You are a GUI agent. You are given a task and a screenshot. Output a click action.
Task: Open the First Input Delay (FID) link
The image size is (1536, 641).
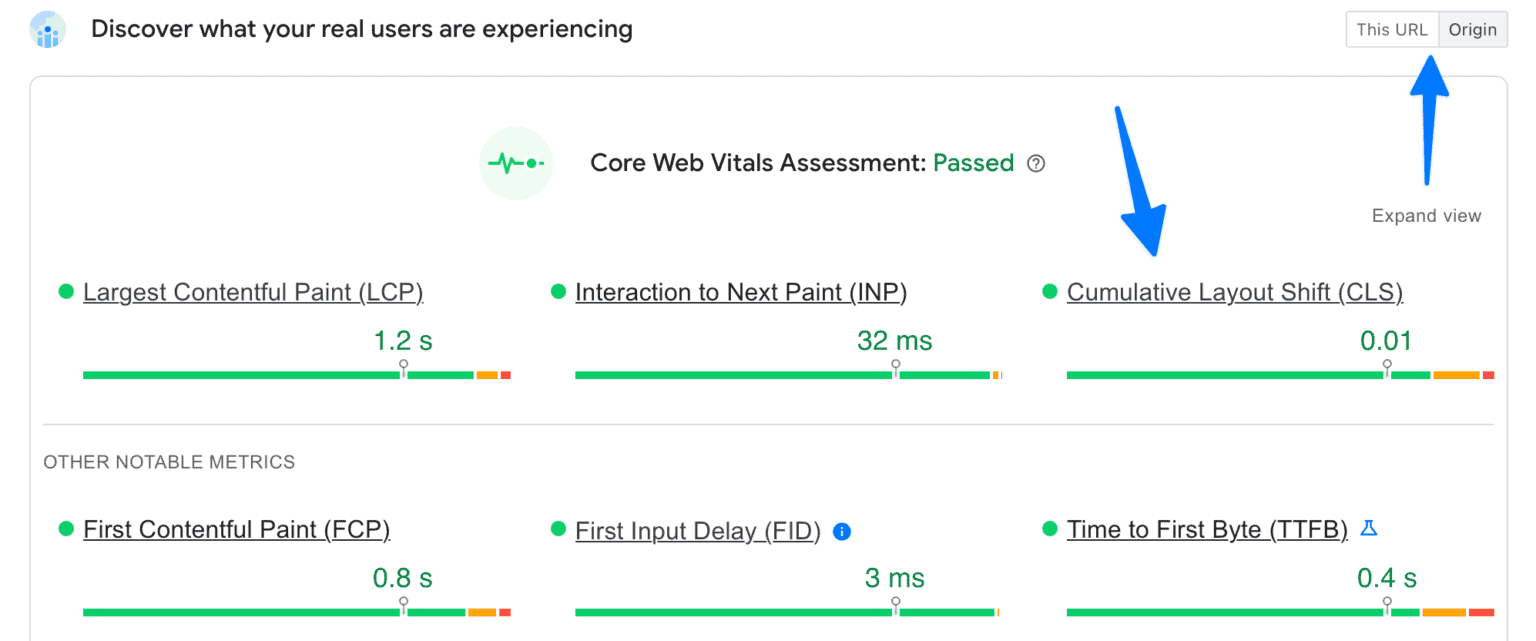(697, 531)
